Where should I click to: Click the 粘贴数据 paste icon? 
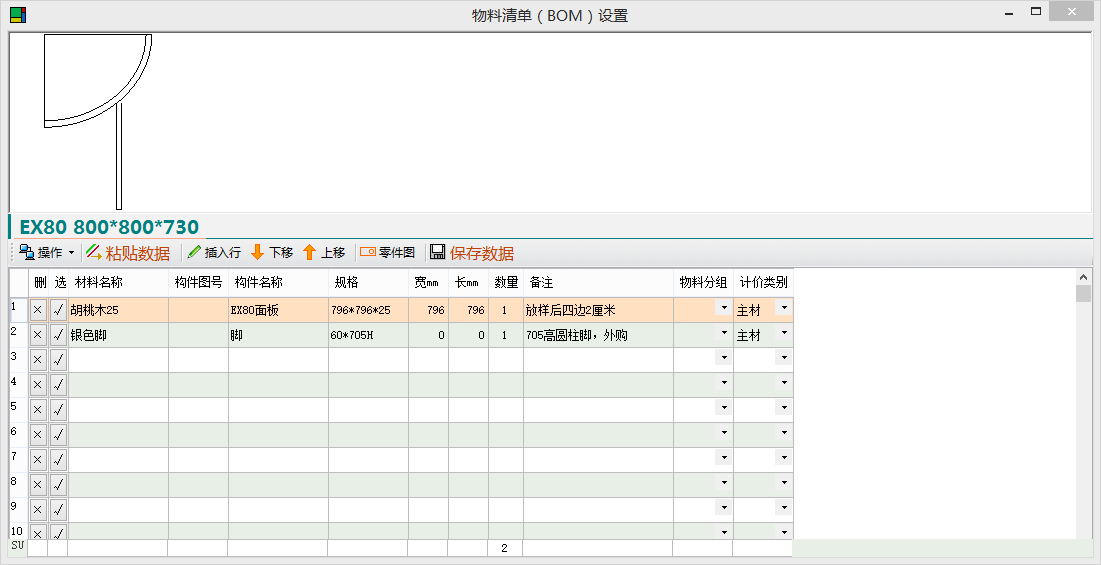(93, 253)
